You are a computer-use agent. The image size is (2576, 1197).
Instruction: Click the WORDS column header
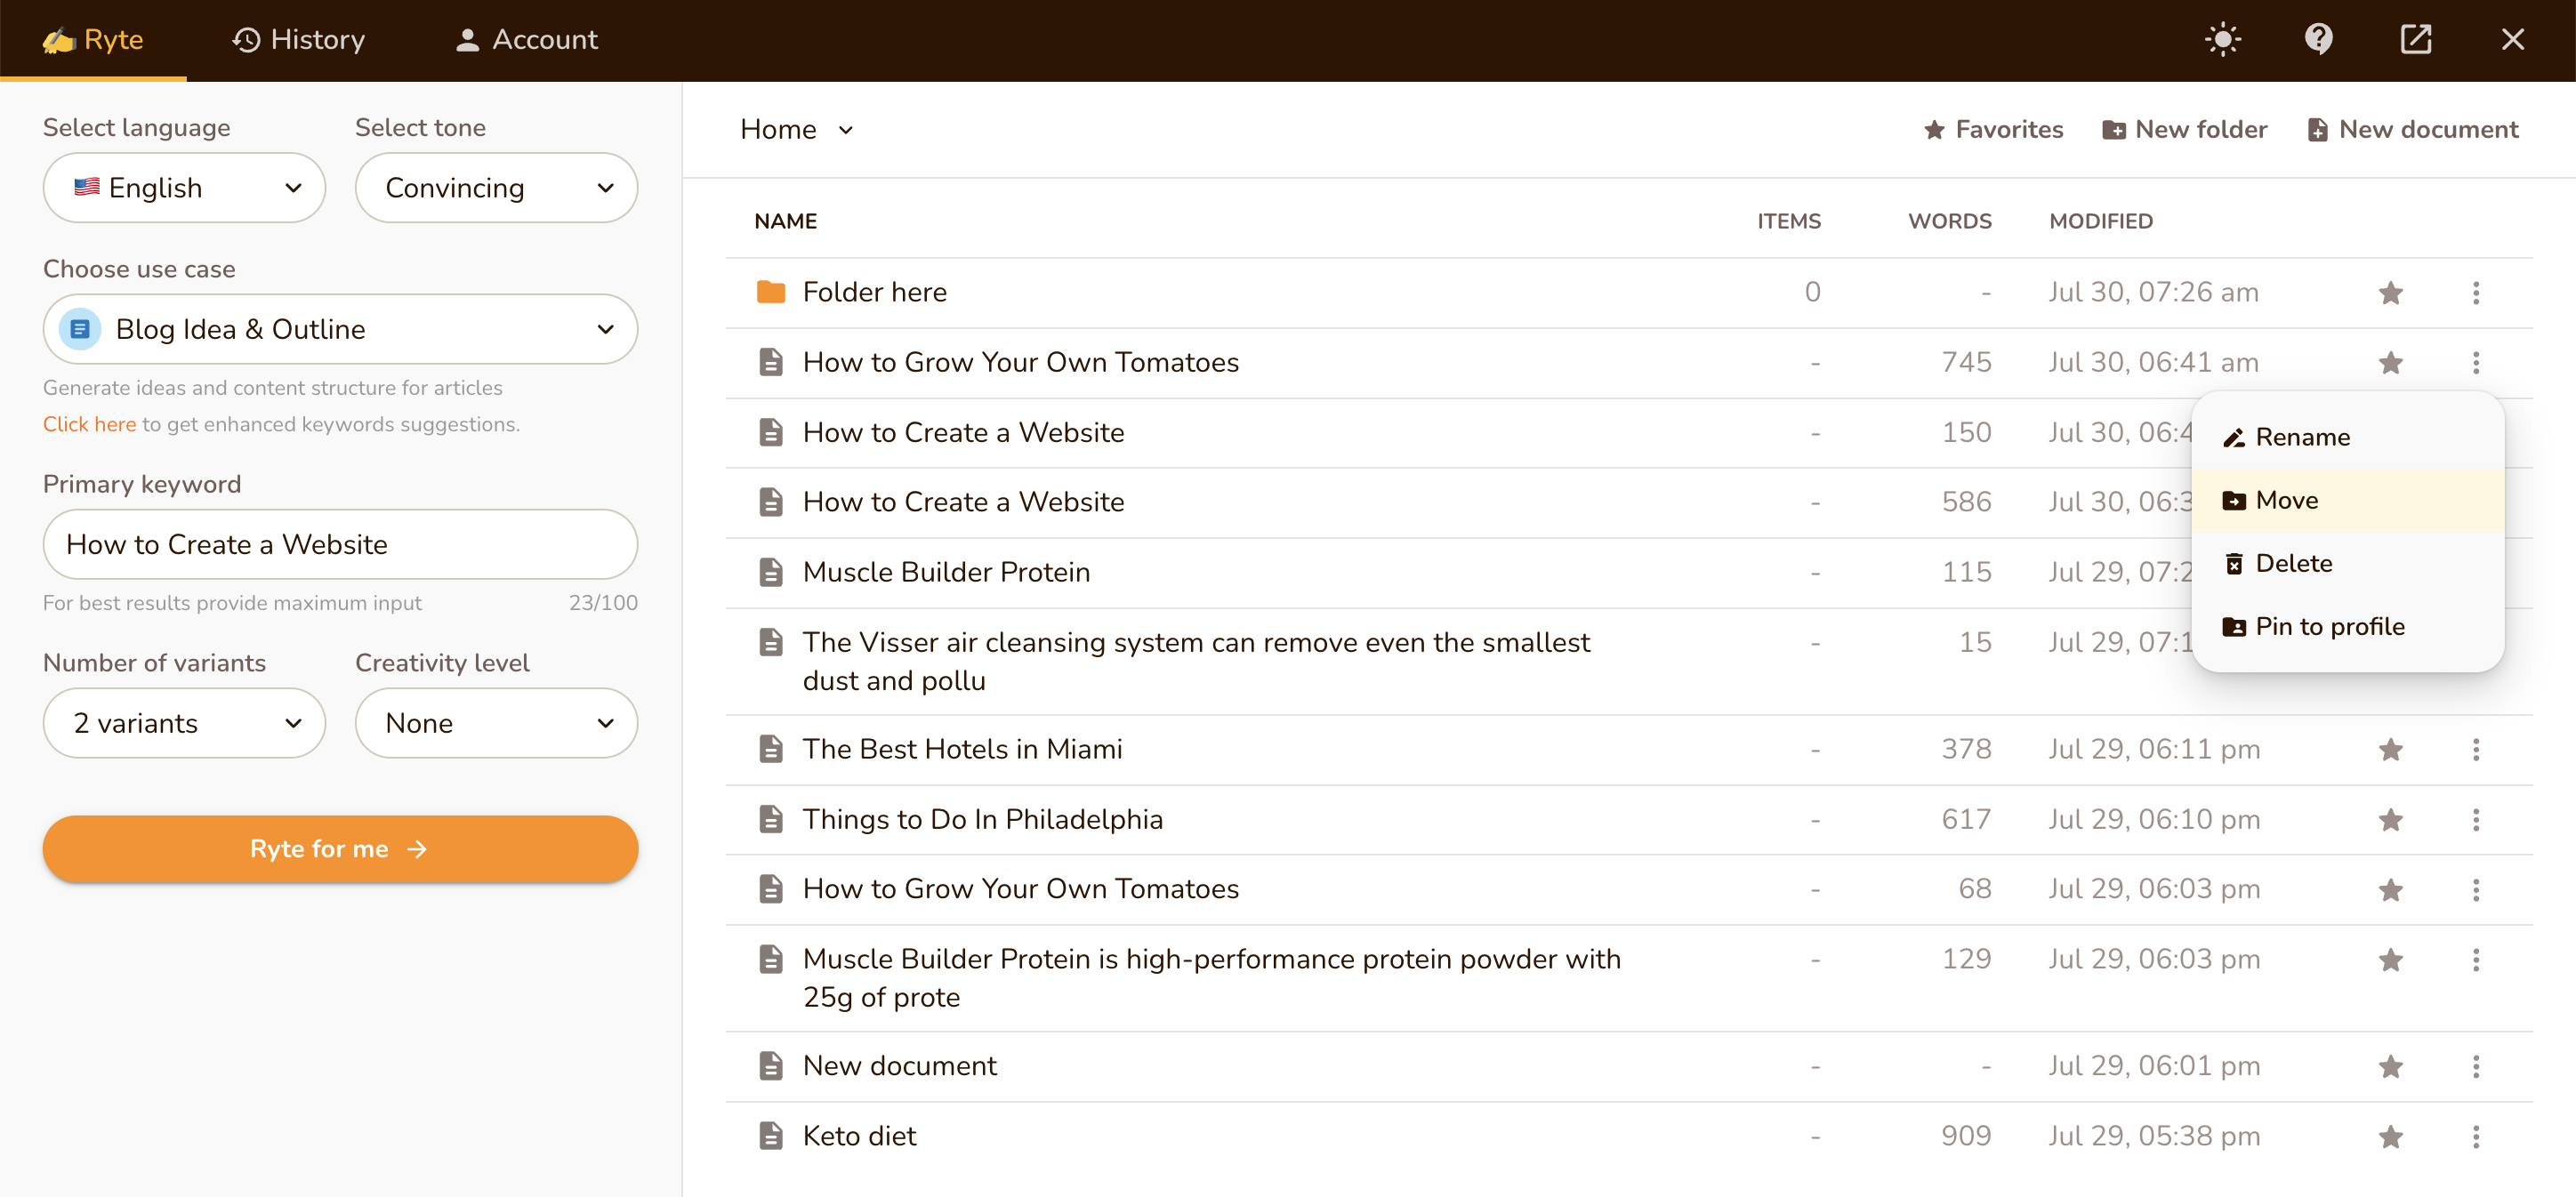(1949, 221)
